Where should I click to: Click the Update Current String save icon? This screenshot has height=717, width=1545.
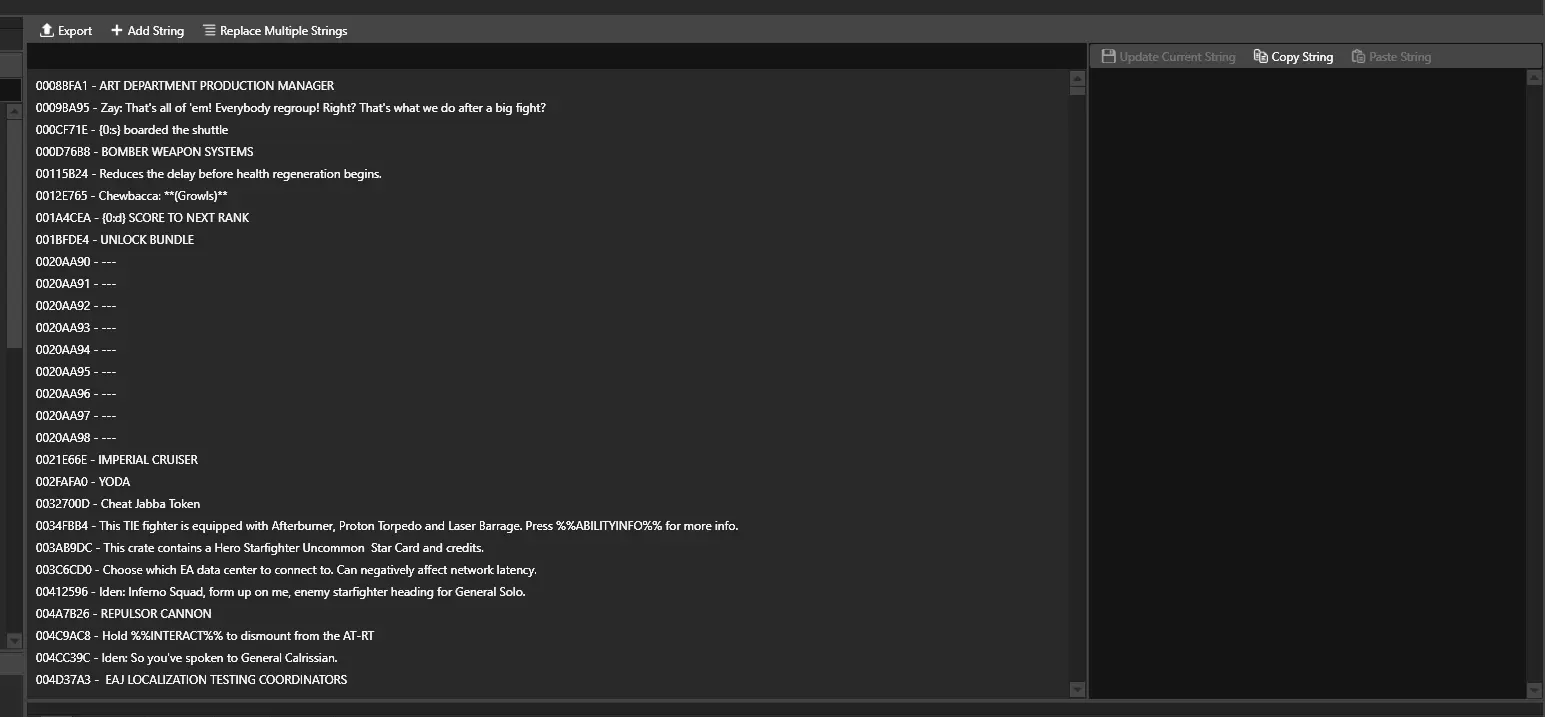click(1108, 57)
